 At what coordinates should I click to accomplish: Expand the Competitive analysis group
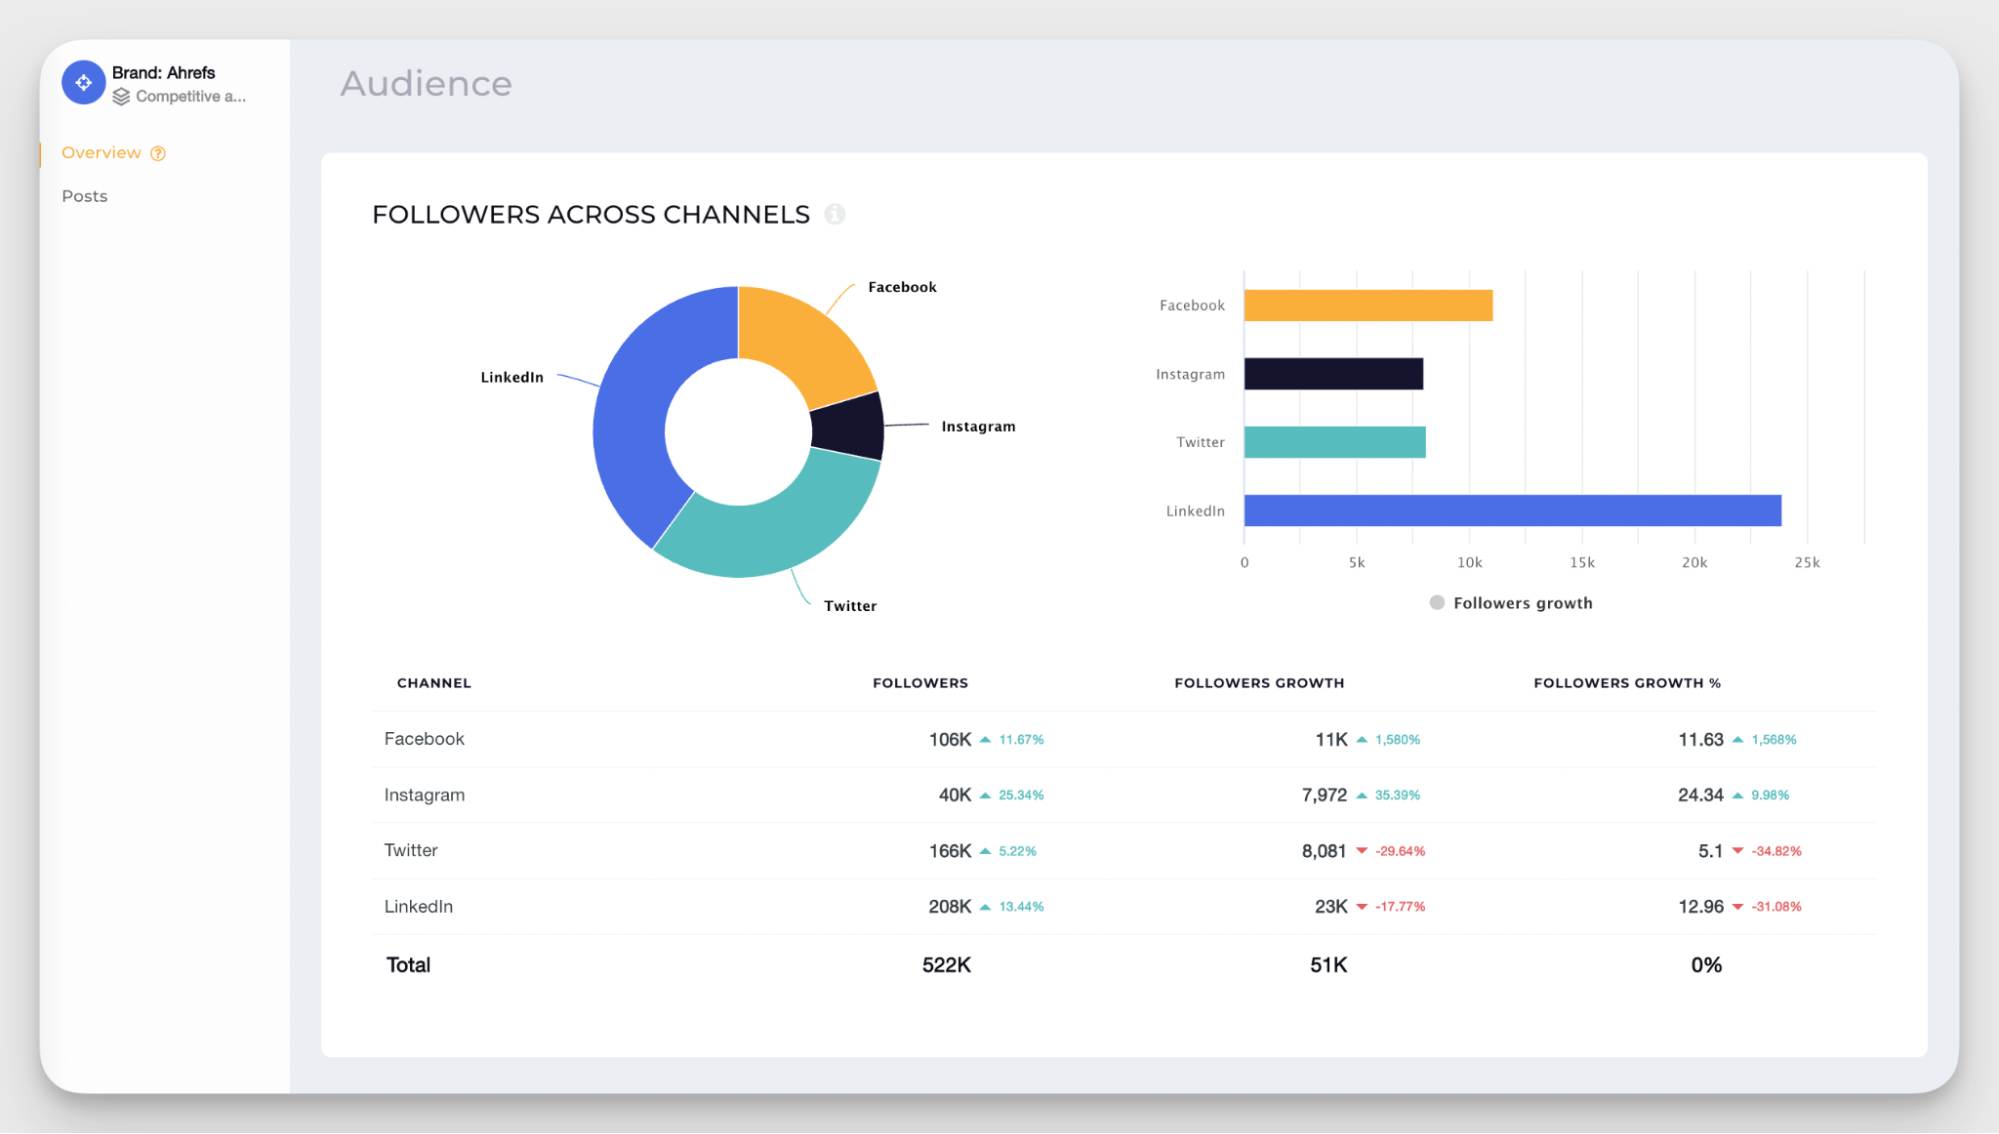tap(190, 96)
